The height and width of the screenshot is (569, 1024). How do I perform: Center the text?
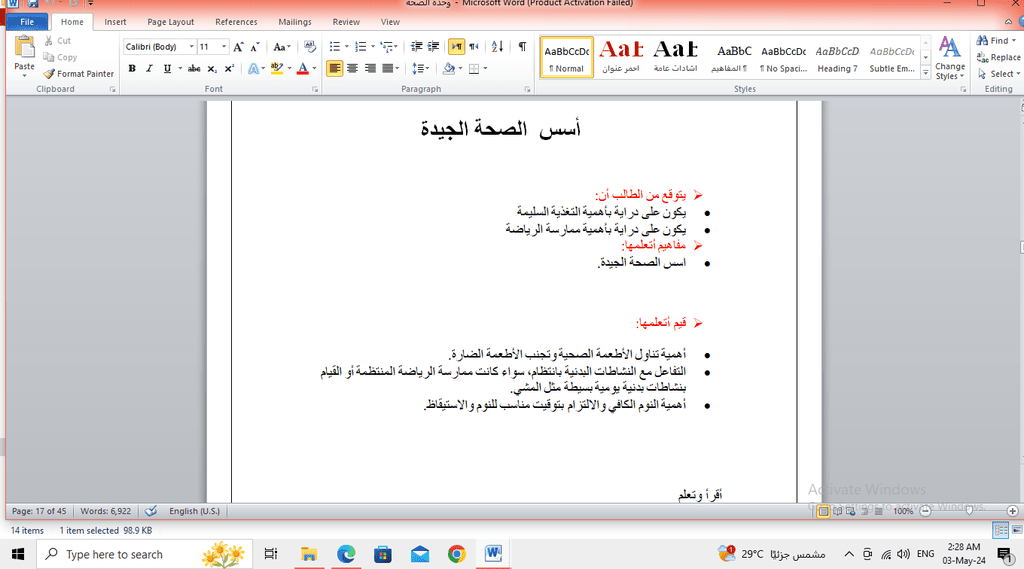click(353, 69)
